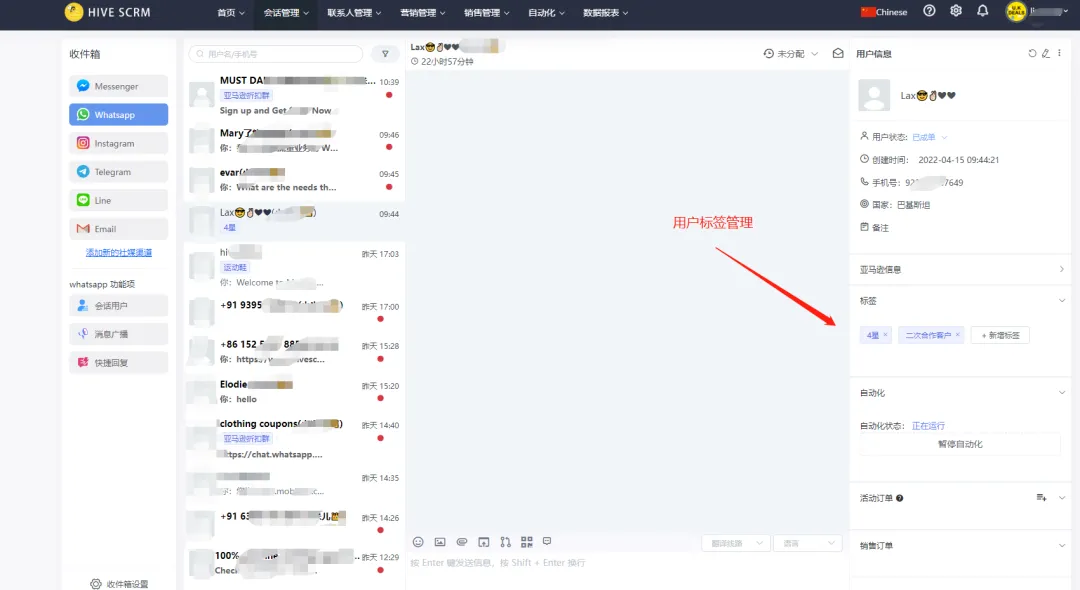This screenshot has height=590, width=1080.
Task: Open the evar conversation at 09:45
Action: [x=295, y=179]
